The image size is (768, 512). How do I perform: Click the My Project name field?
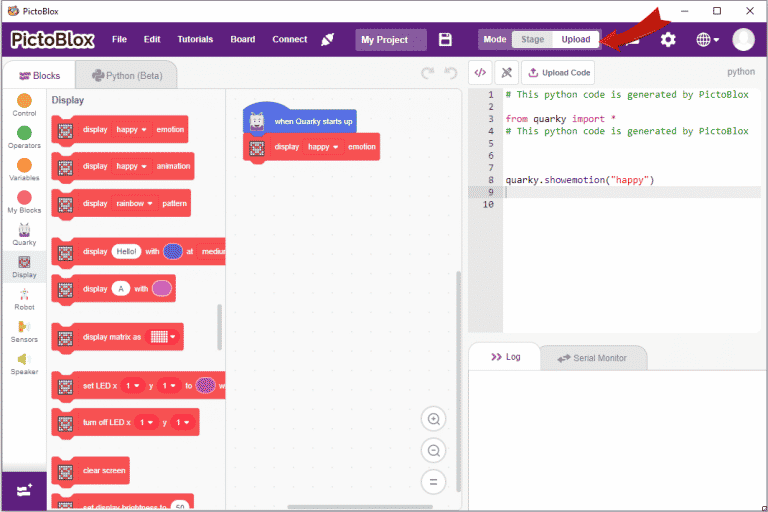click(x=390, y=39)
